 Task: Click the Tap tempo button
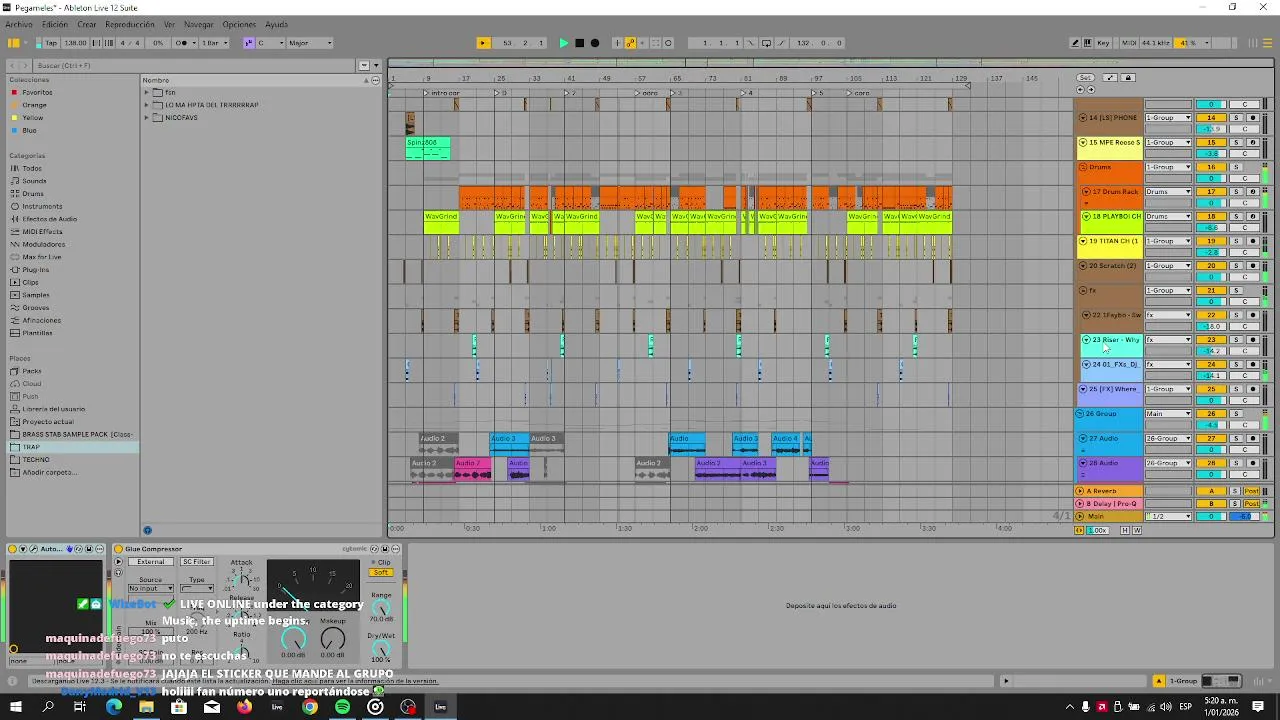click(x=50, y=43)
